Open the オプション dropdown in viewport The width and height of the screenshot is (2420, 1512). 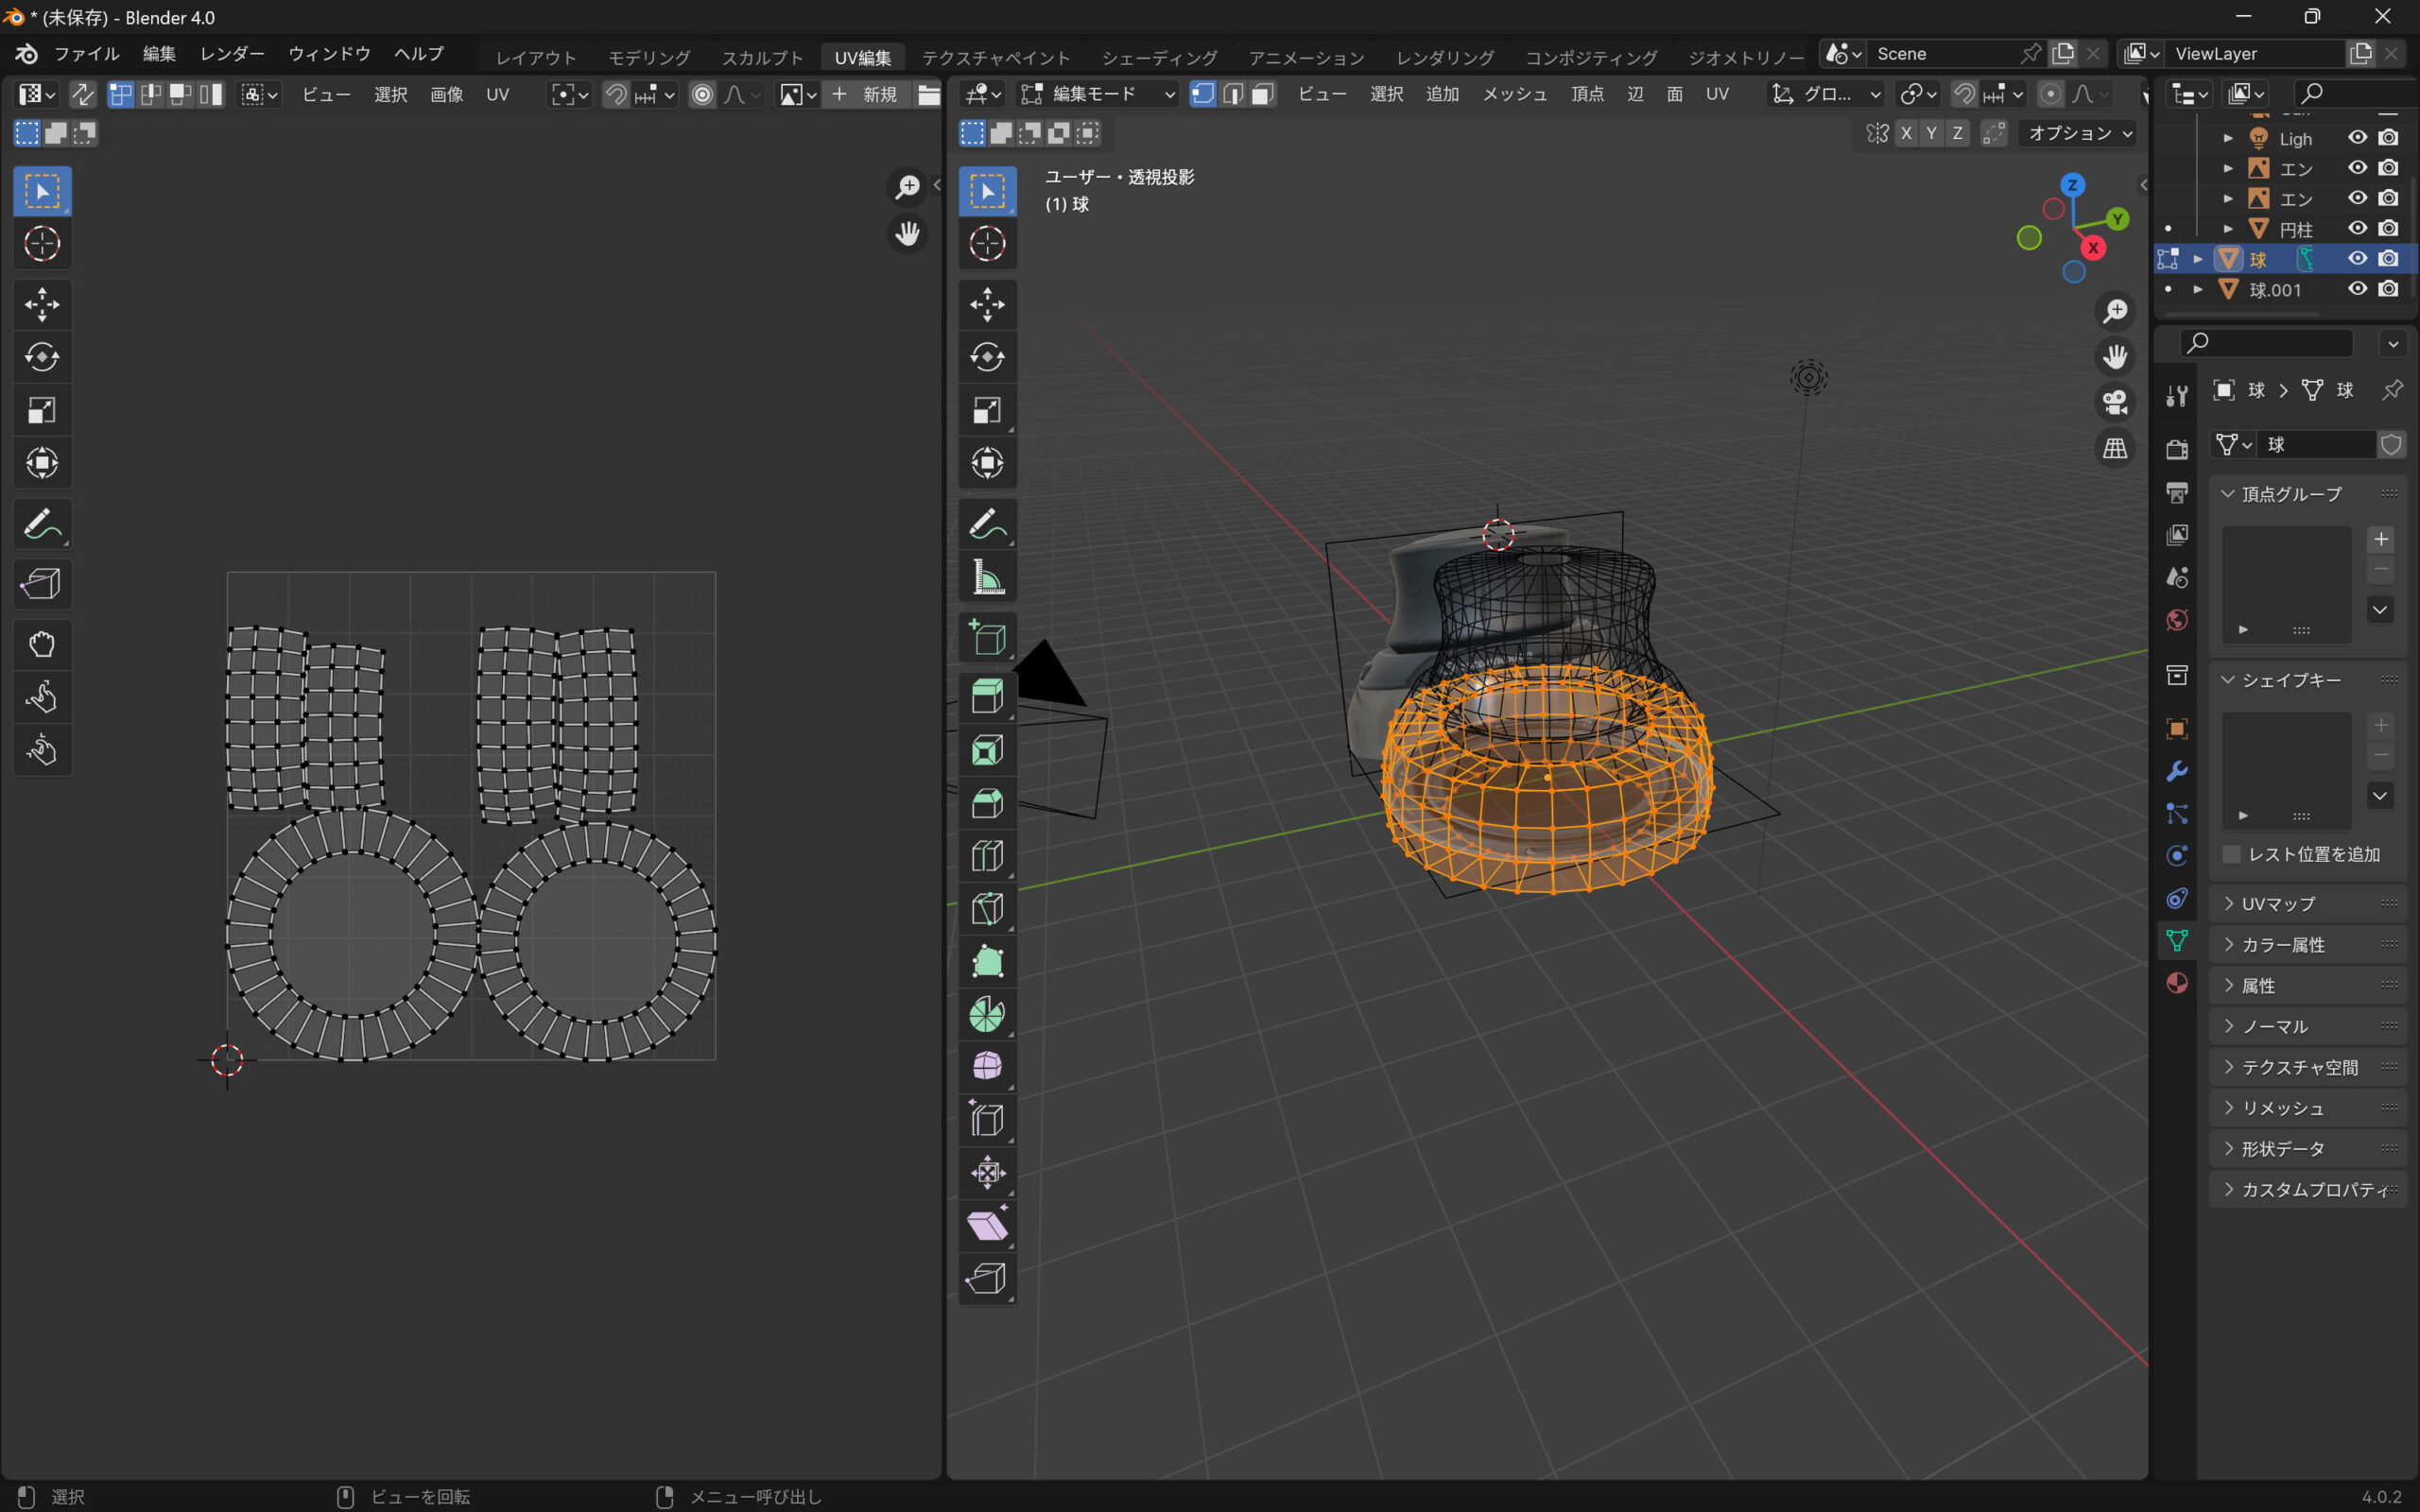(x=2079, y=133)
